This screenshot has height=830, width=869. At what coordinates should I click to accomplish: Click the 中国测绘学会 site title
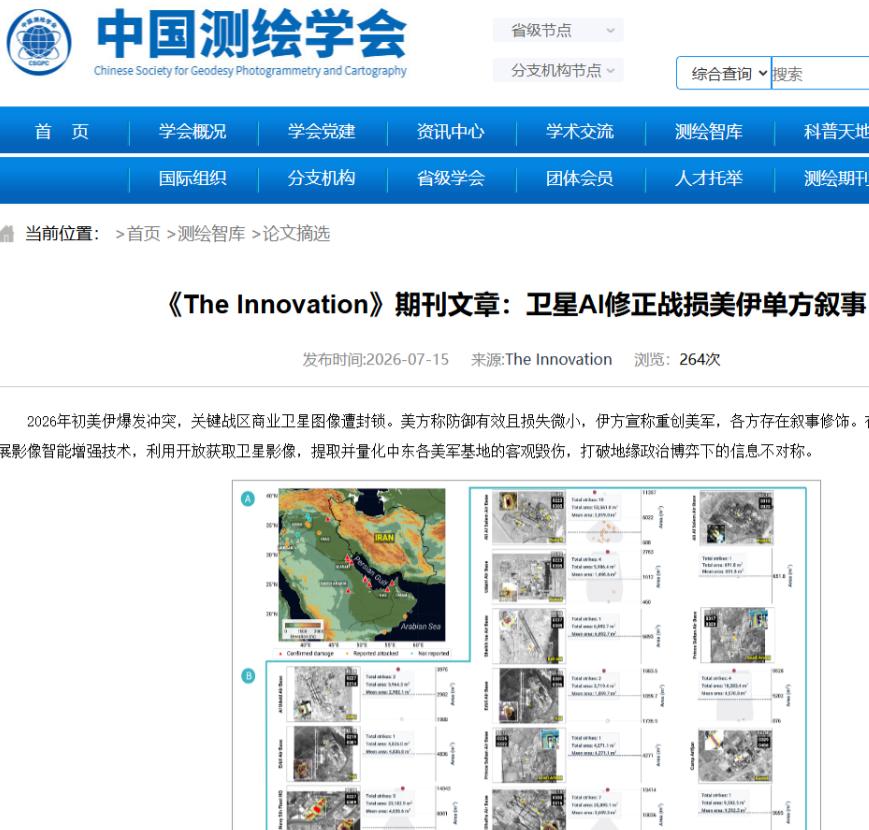click(x=252, y=33)
